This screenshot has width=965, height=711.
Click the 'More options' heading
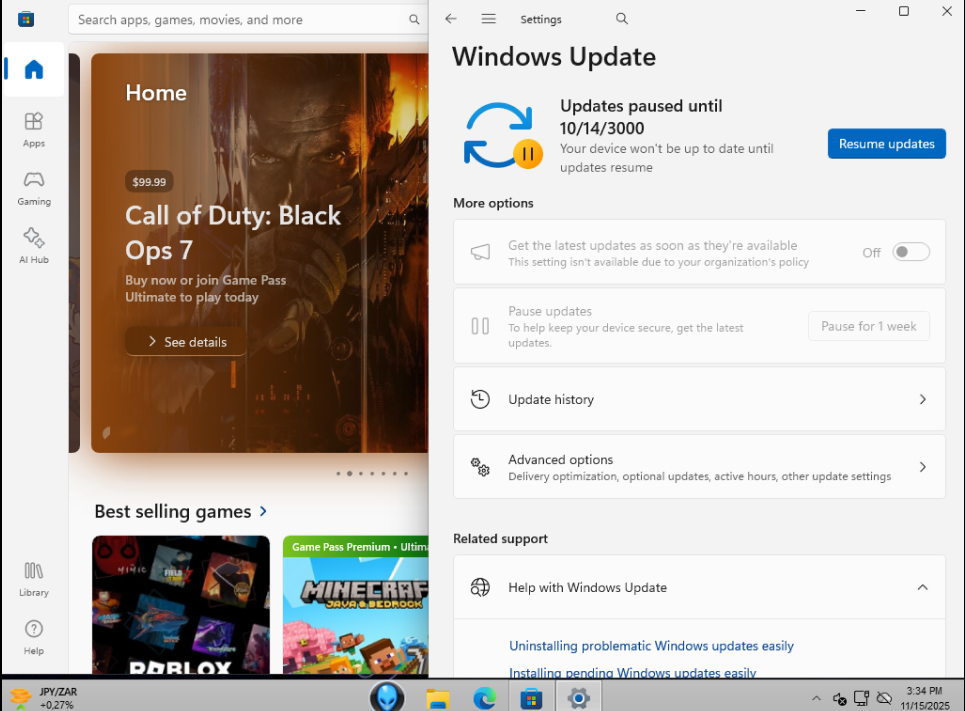[493, 203]
